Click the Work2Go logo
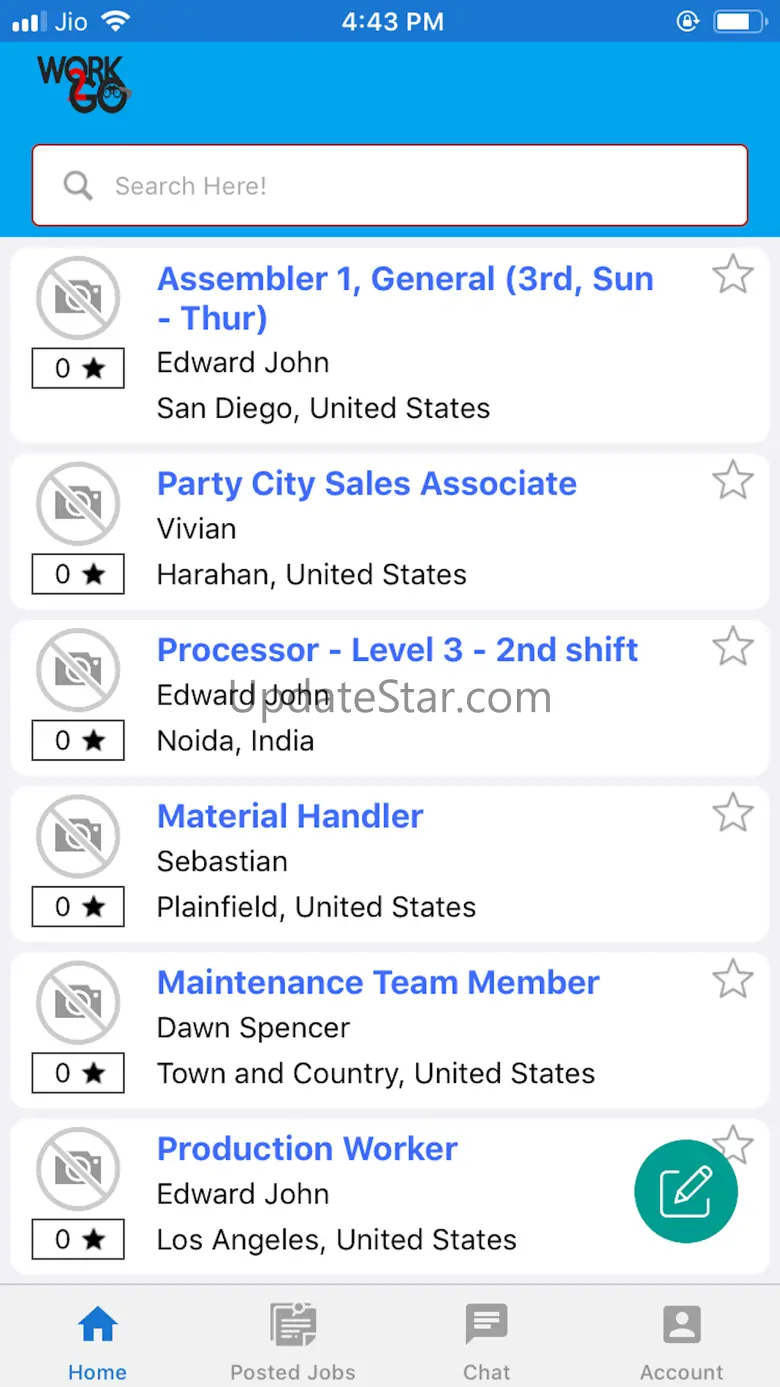This screenshot has width=780, height=1387. coord(84,84)
